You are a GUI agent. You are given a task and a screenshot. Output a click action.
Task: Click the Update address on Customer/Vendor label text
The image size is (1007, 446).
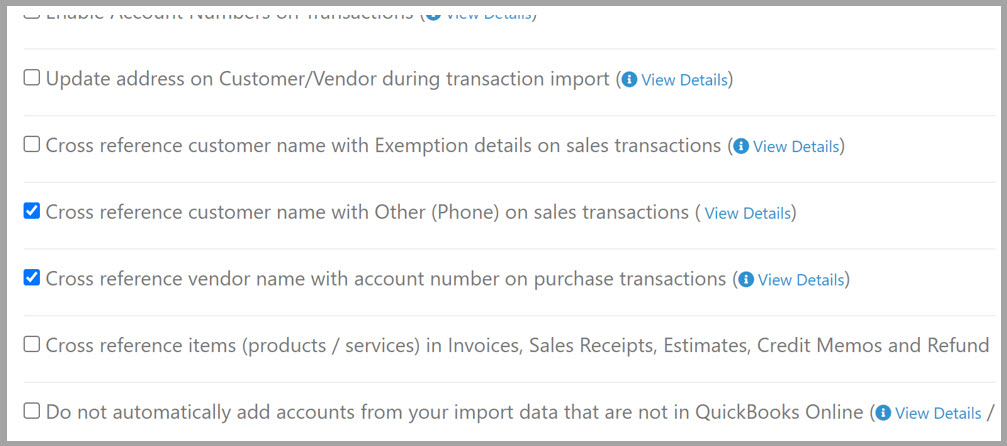click(x=328, y=79)
